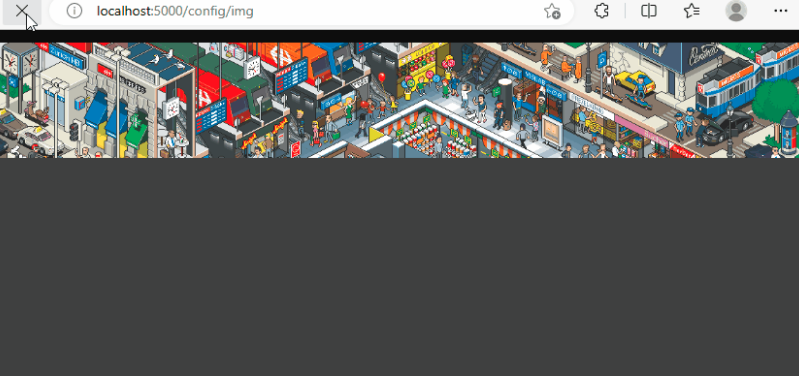Click the double-faced station clock in image
The width and height of the screenshot is (799, 377).
[x=20, y=60]
